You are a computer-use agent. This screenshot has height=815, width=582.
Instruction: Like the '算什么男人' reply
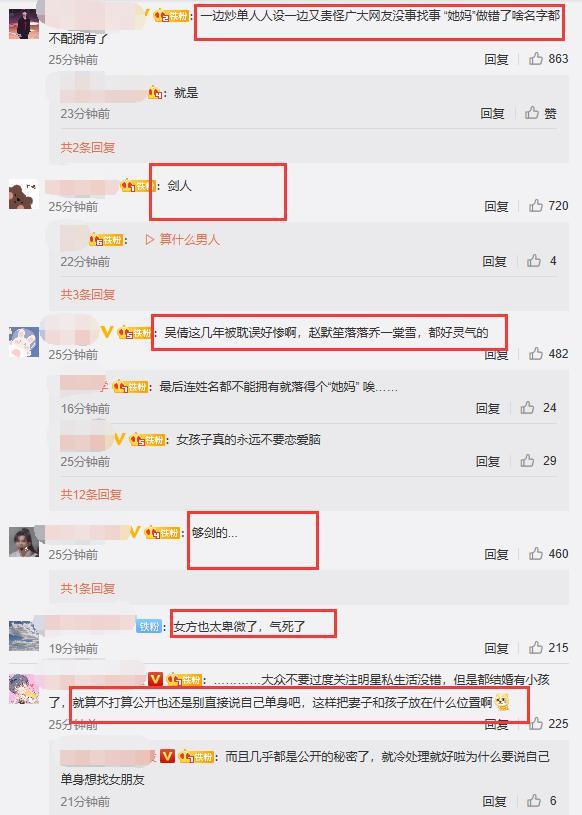tap(534, 260)
